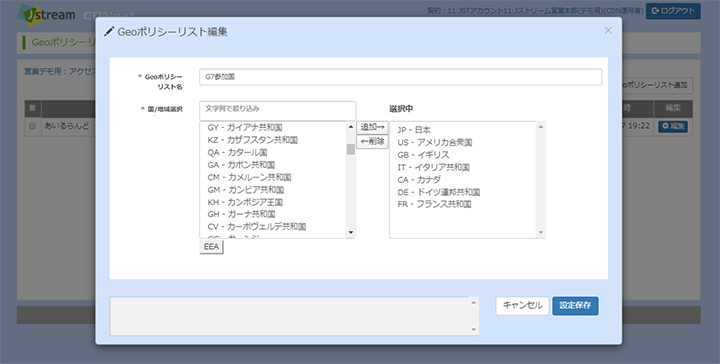Select CA - カナダ in selected list
Viewport: 720px width, 364px height.
(x=419, y=179)
